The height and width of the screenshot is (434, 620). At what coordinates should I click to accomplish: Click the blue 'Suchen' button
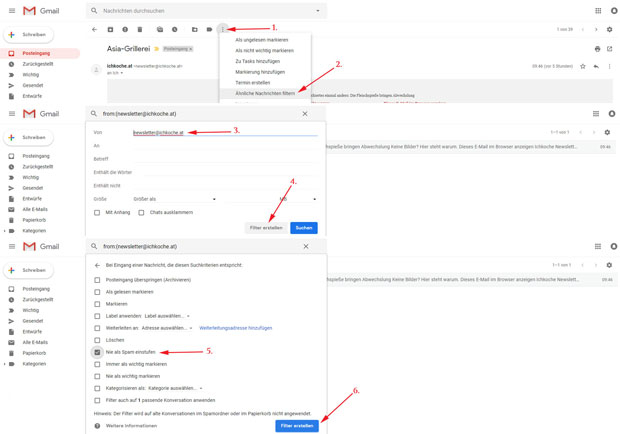tap(304, 228)
